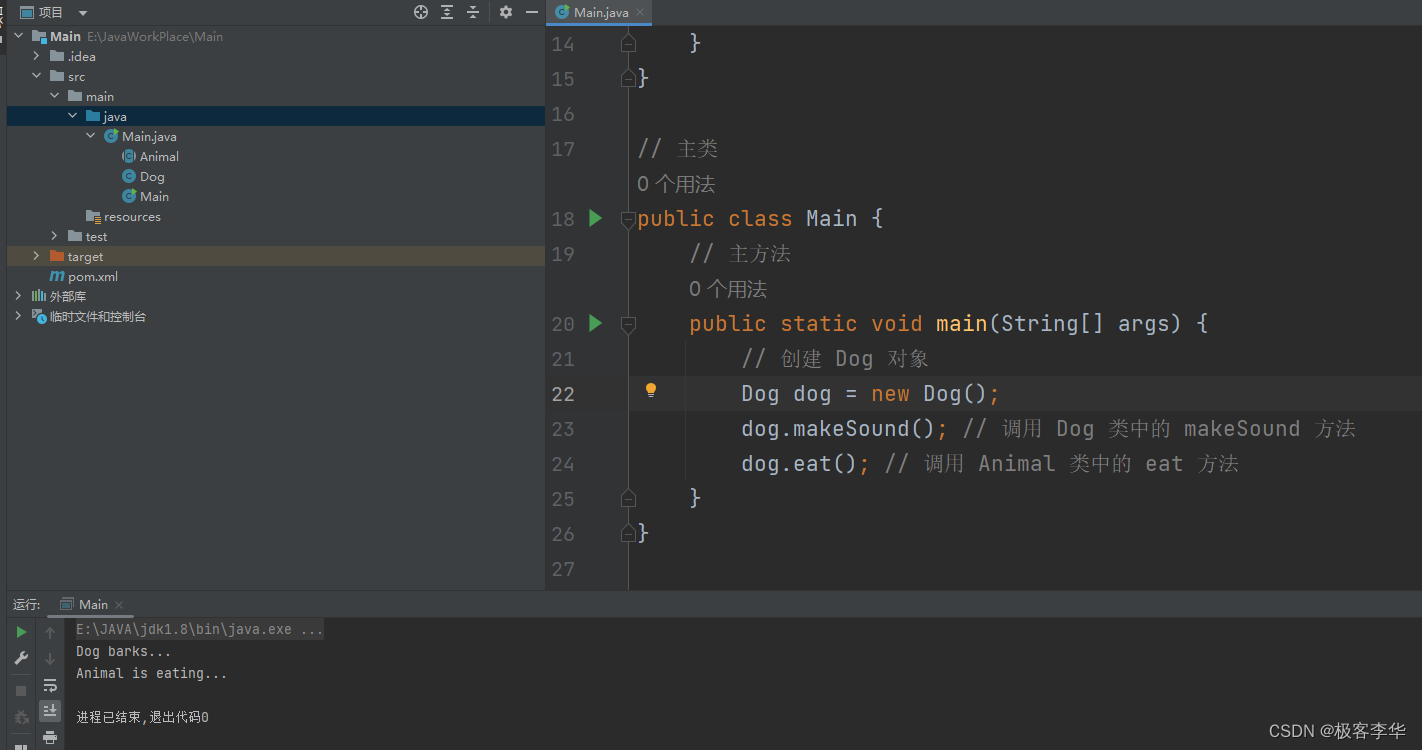Click fold end marker on line 14
This screenshot has width=1422, height=750.
[x=628, y=43]
